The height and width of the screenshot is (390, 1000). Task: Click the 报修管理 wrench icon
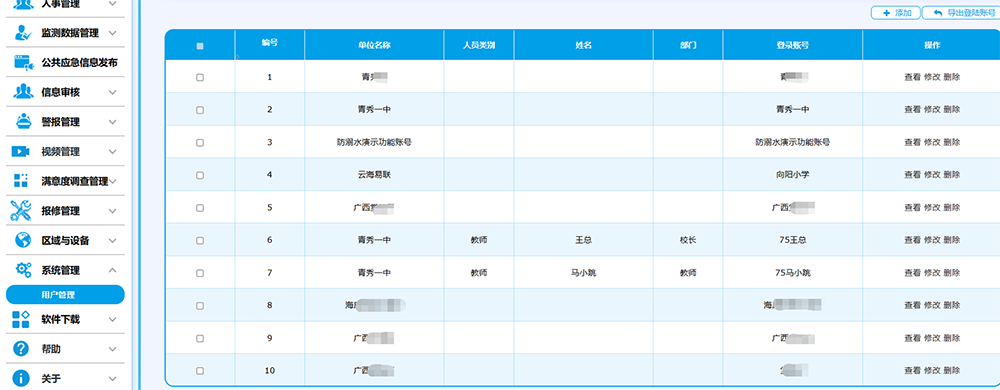[21, 210]
